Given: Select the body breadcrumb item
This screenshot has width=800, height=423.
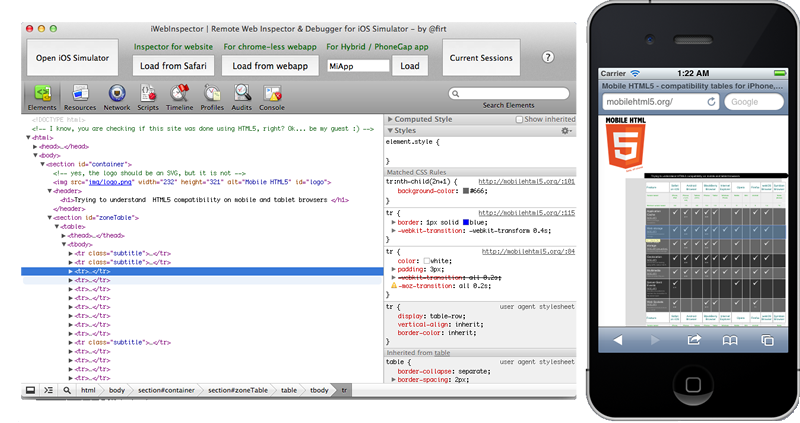Looking at the screenshot, I should 117,390.
